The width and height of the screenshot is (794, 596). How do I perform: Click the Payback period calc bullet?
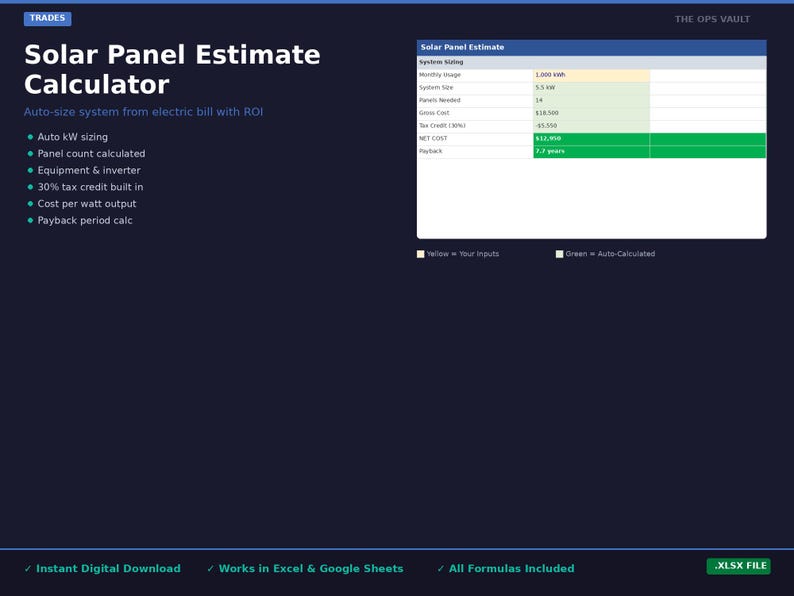[x=85, y=220]
